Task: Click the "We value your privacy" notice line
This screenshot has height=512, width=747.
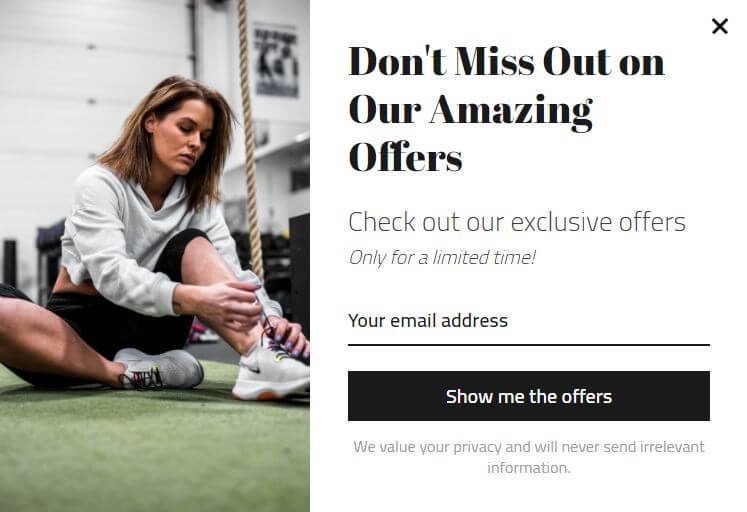Action: click(x=529, y=447)
